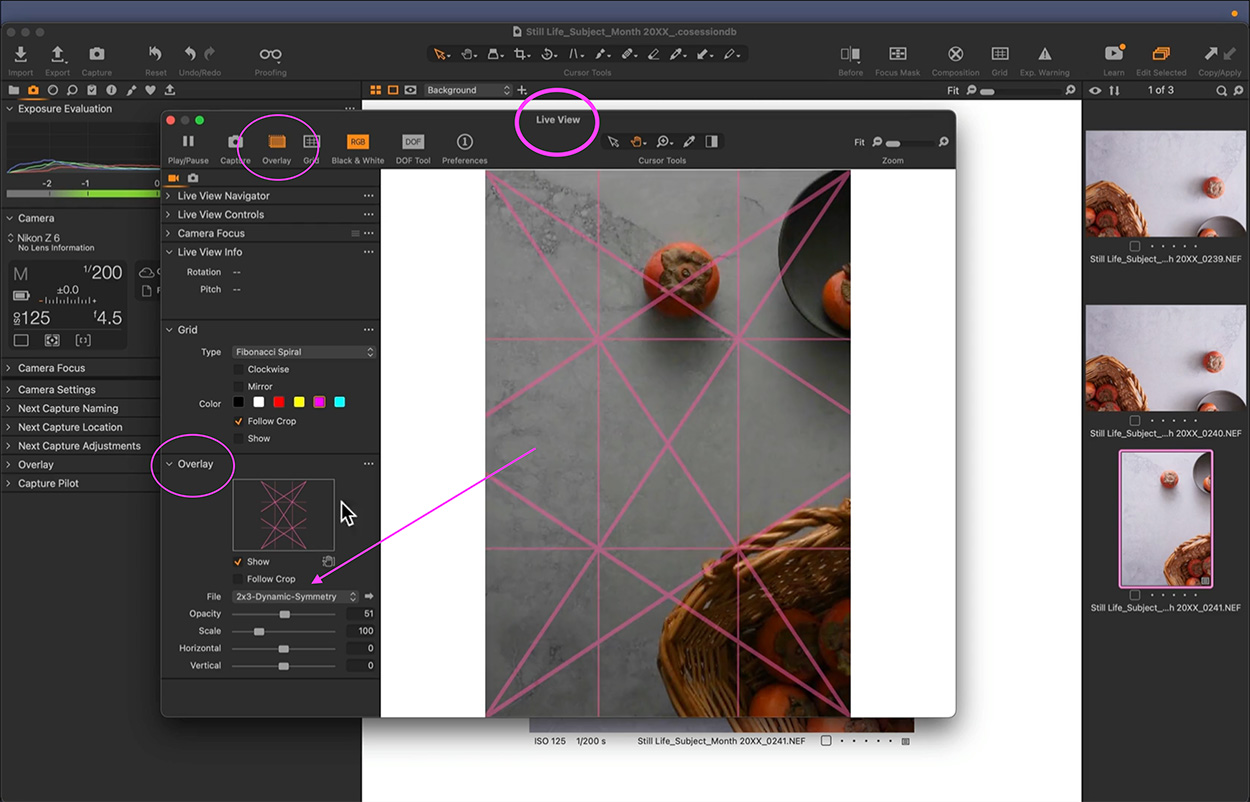Switch to the Library folder tool tab
This screenshot has width=1250, height=802.
pos(13,90)
